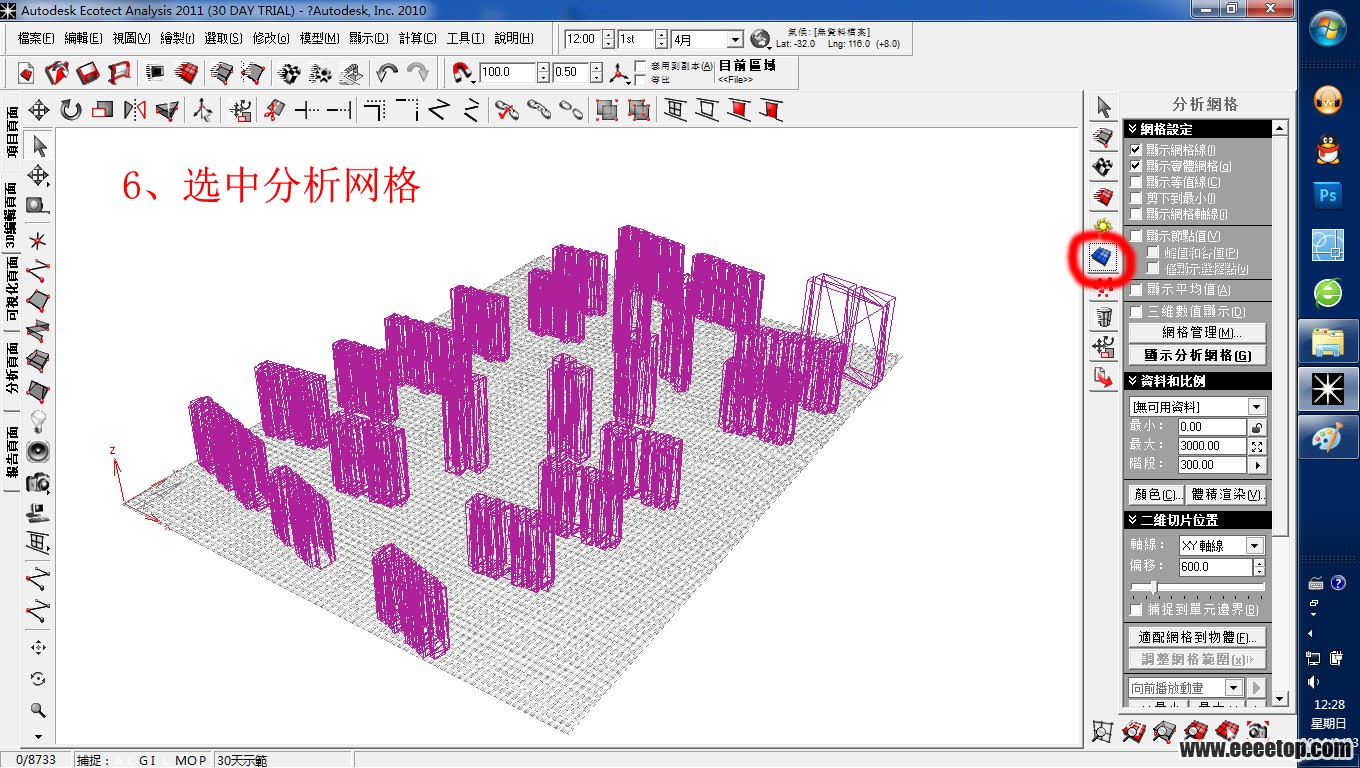The image size is (1360, 768).
Task: Click the fit-range arrows icon beside 最大 field
Action: tap(1257, 446)
